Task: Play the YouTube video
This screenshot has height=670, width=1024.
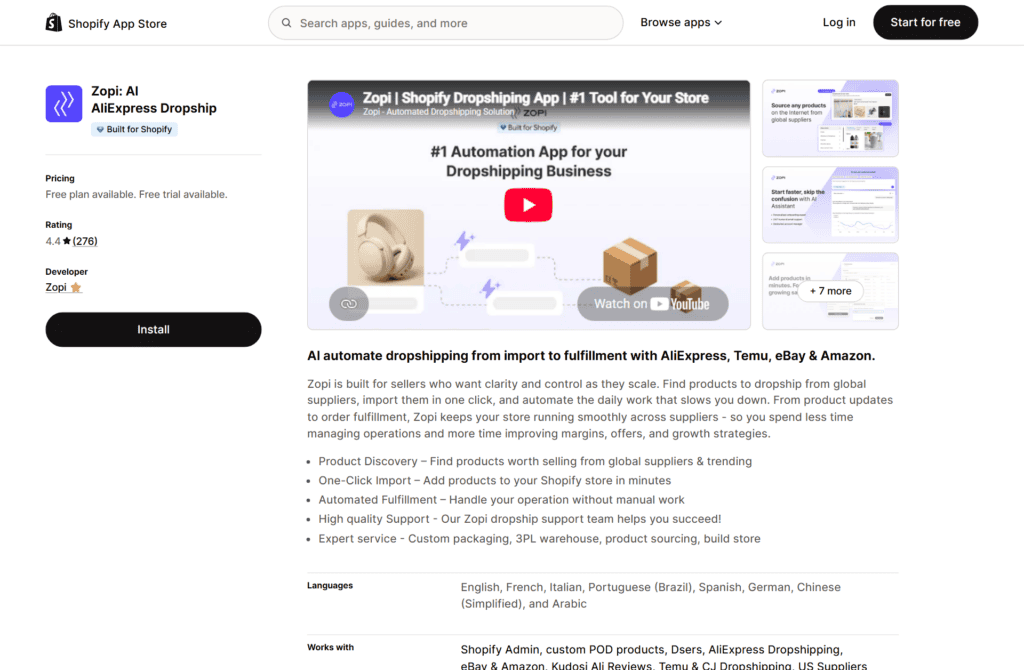Action: 528,205
